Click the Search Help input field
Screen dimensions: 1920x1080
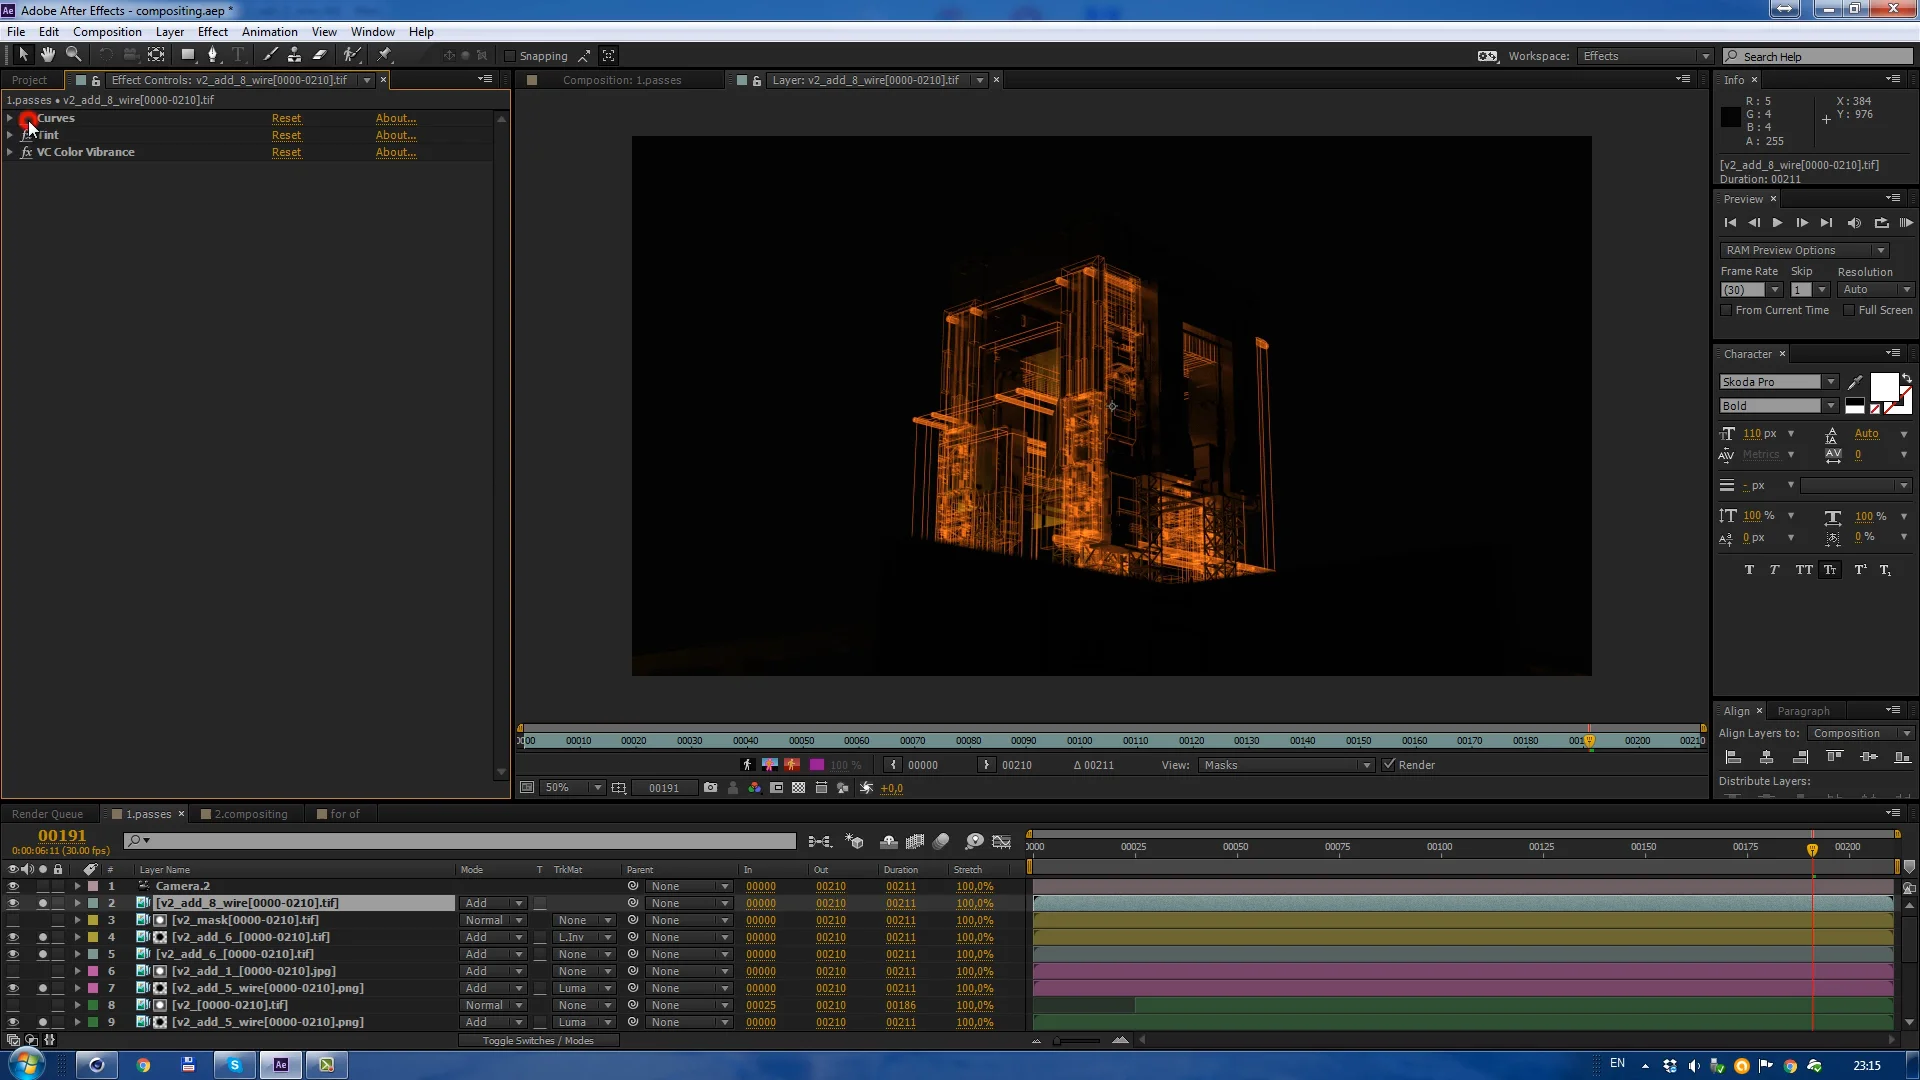click(1818, 56)
